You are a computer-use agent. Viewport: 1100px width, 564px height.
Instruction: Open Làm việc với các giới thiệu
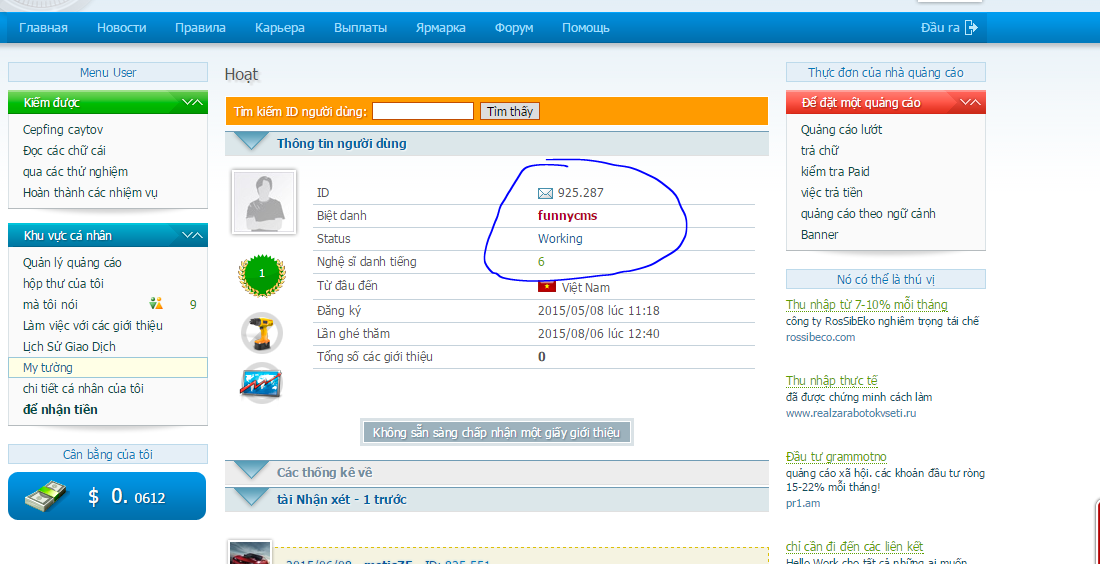[93, 325]
